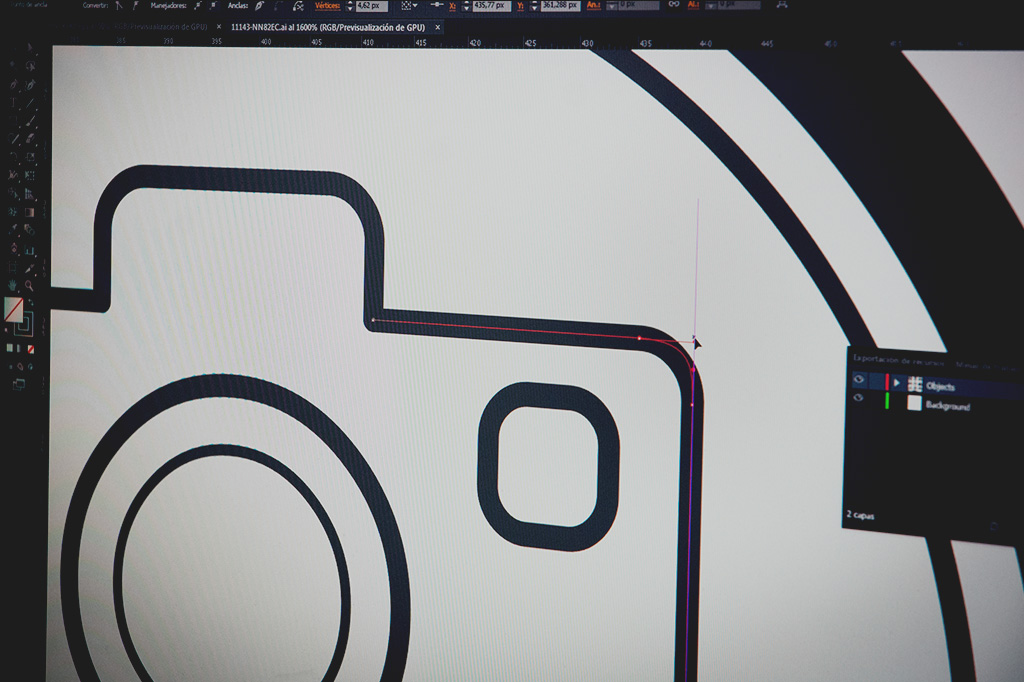The width and height of the screenshot is (1024, 682).
Task: Select the Slice tool
Action: pos(31,267)
